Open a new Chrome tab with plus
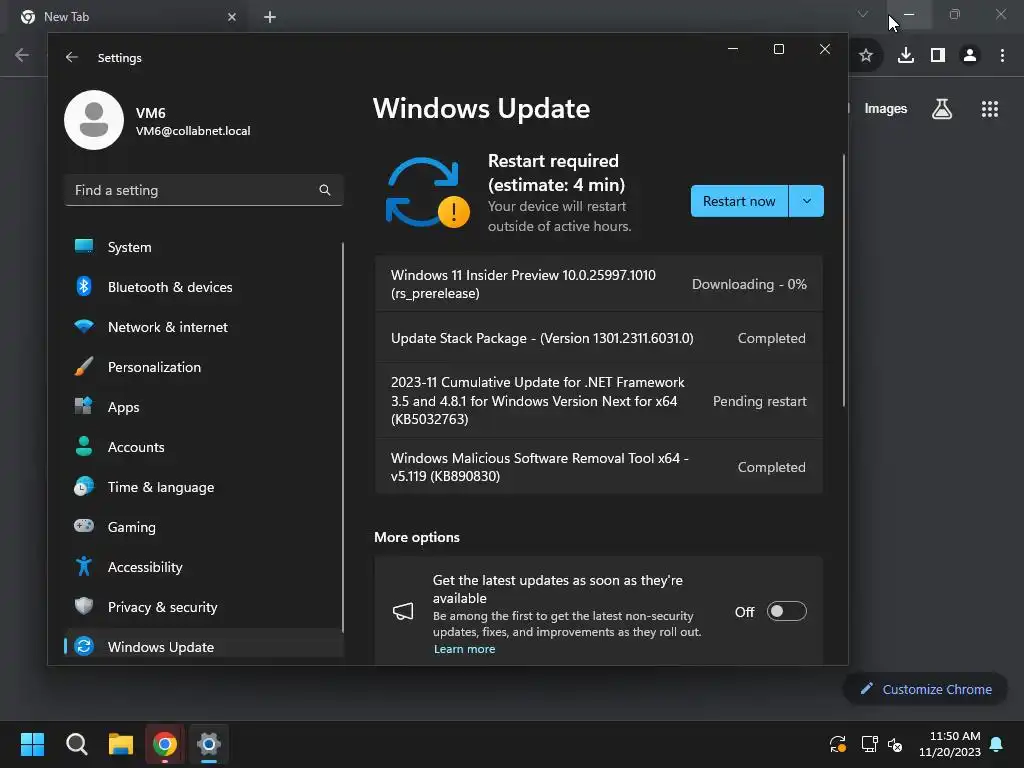 coord(270,17)
